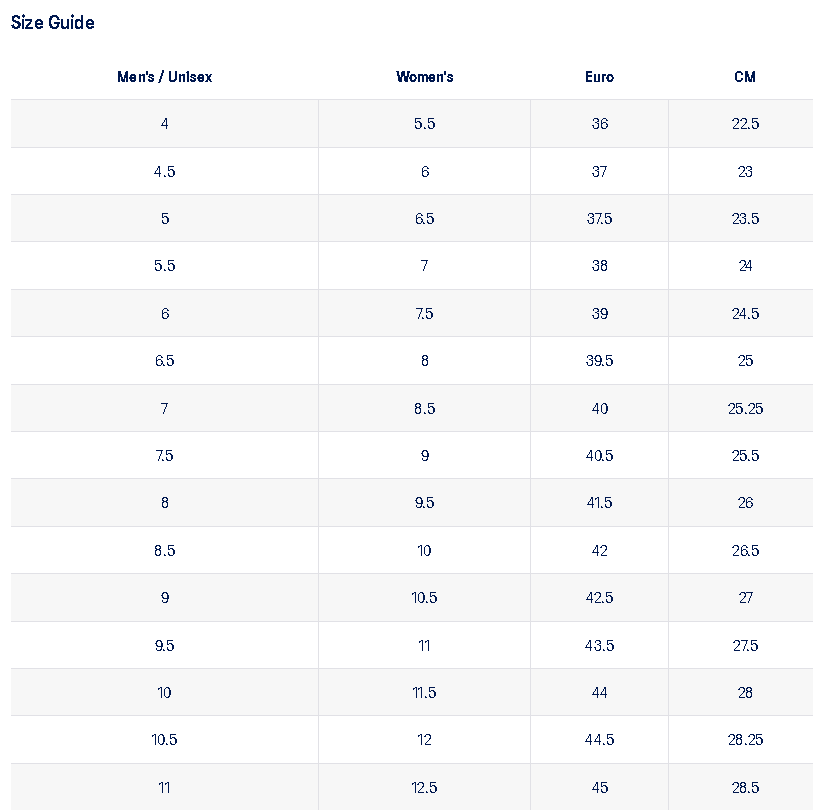
Task: Select the 23.5 CM cell
Action: [x=745, y=219]
